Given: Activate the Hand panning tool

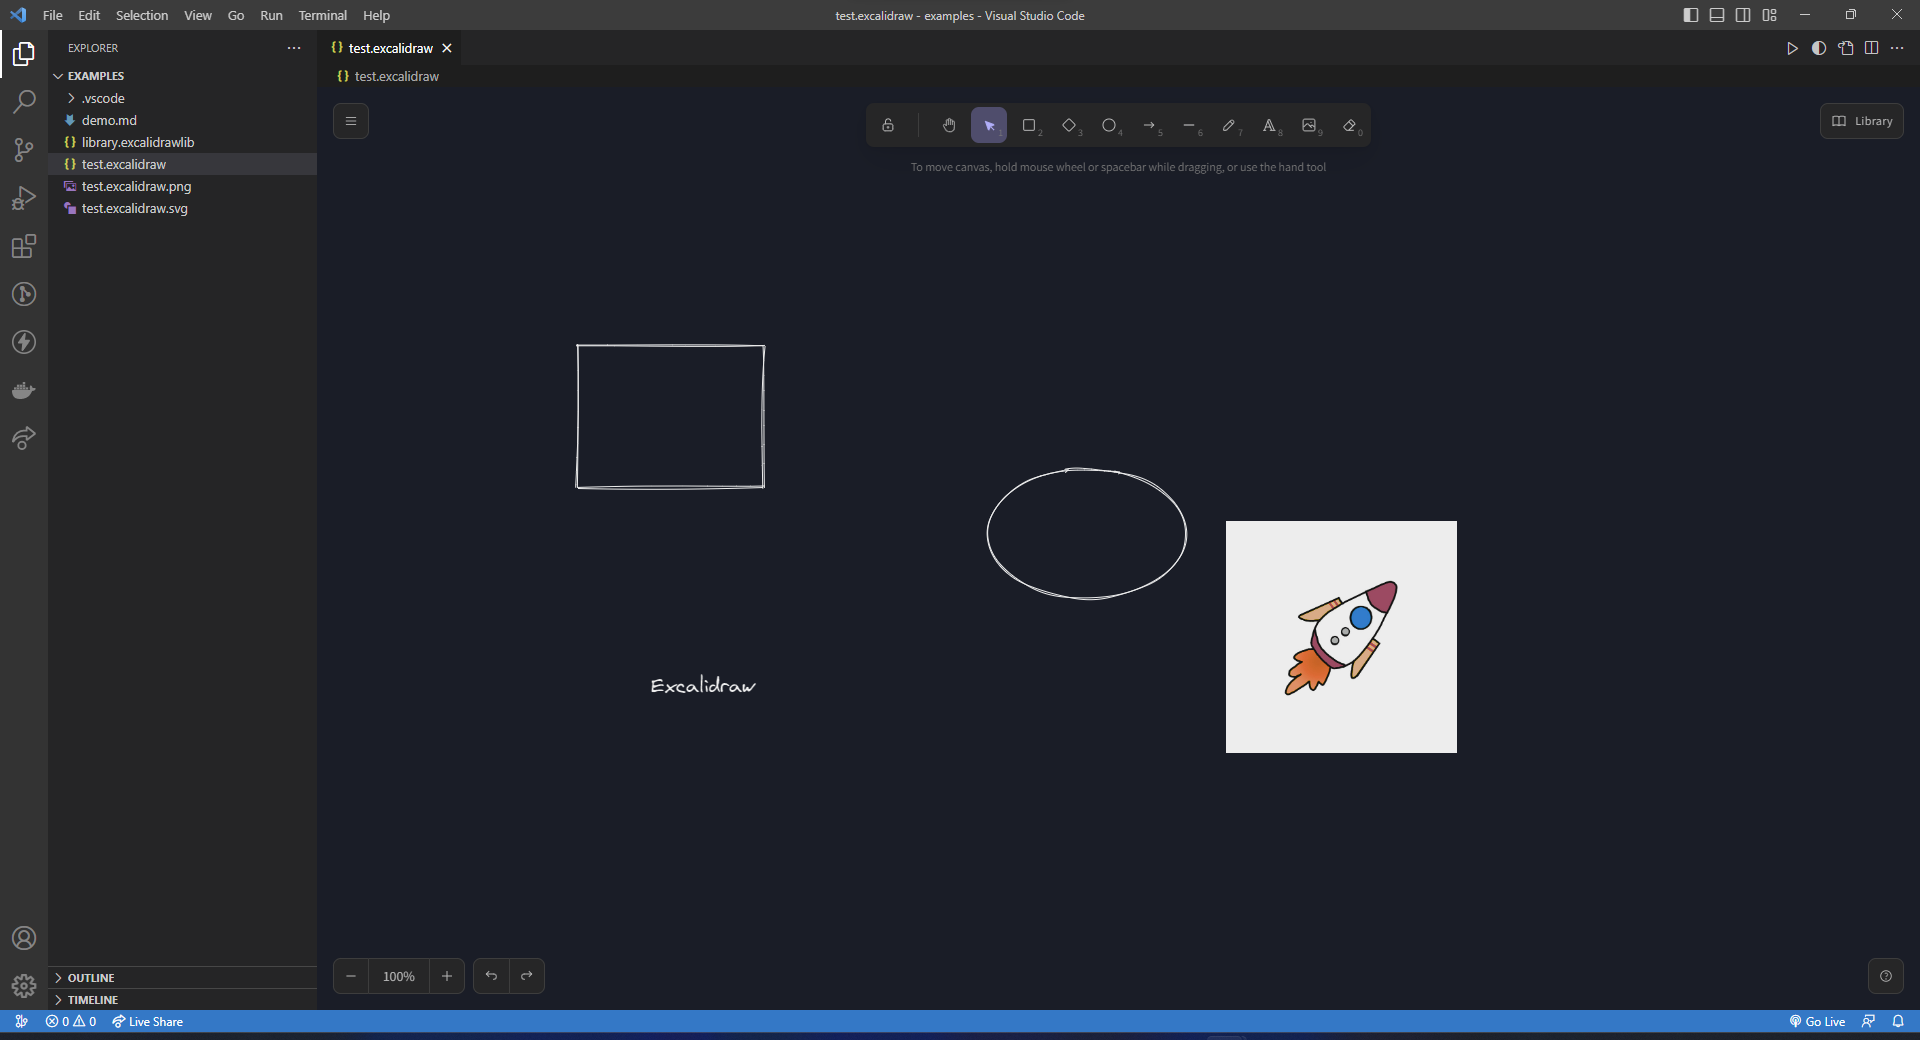Looking at the screenshot, I should tap(948, 125).
